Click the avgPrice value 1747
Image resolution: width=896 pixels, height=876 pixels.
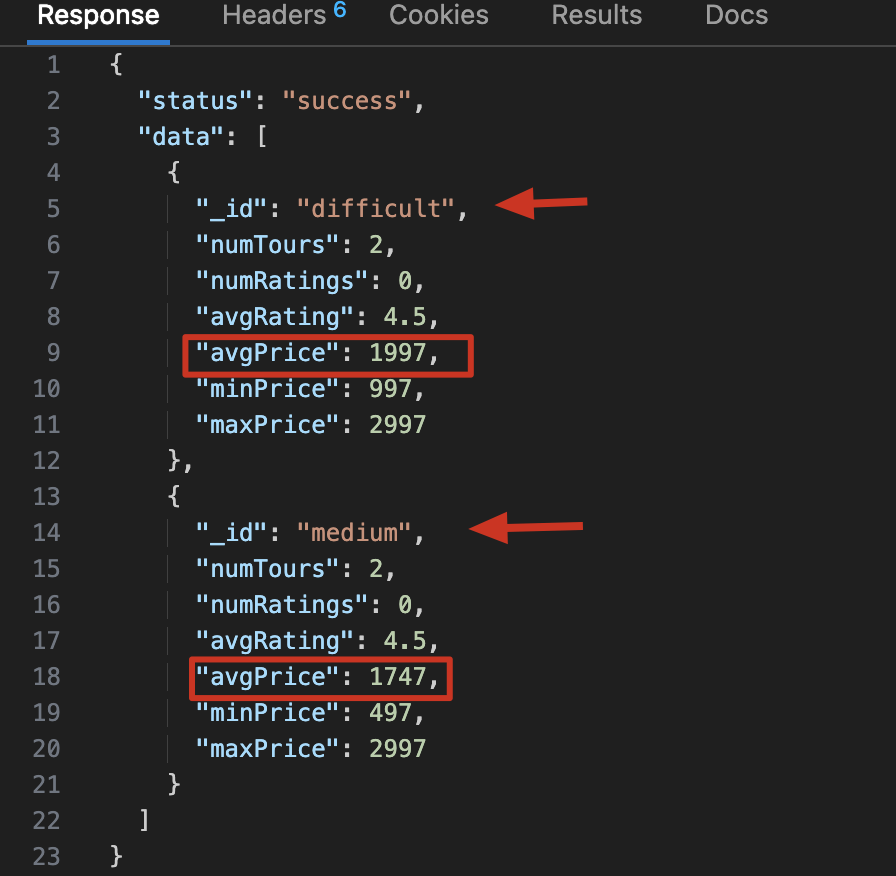pyautogui.click(x=398, y=677)
